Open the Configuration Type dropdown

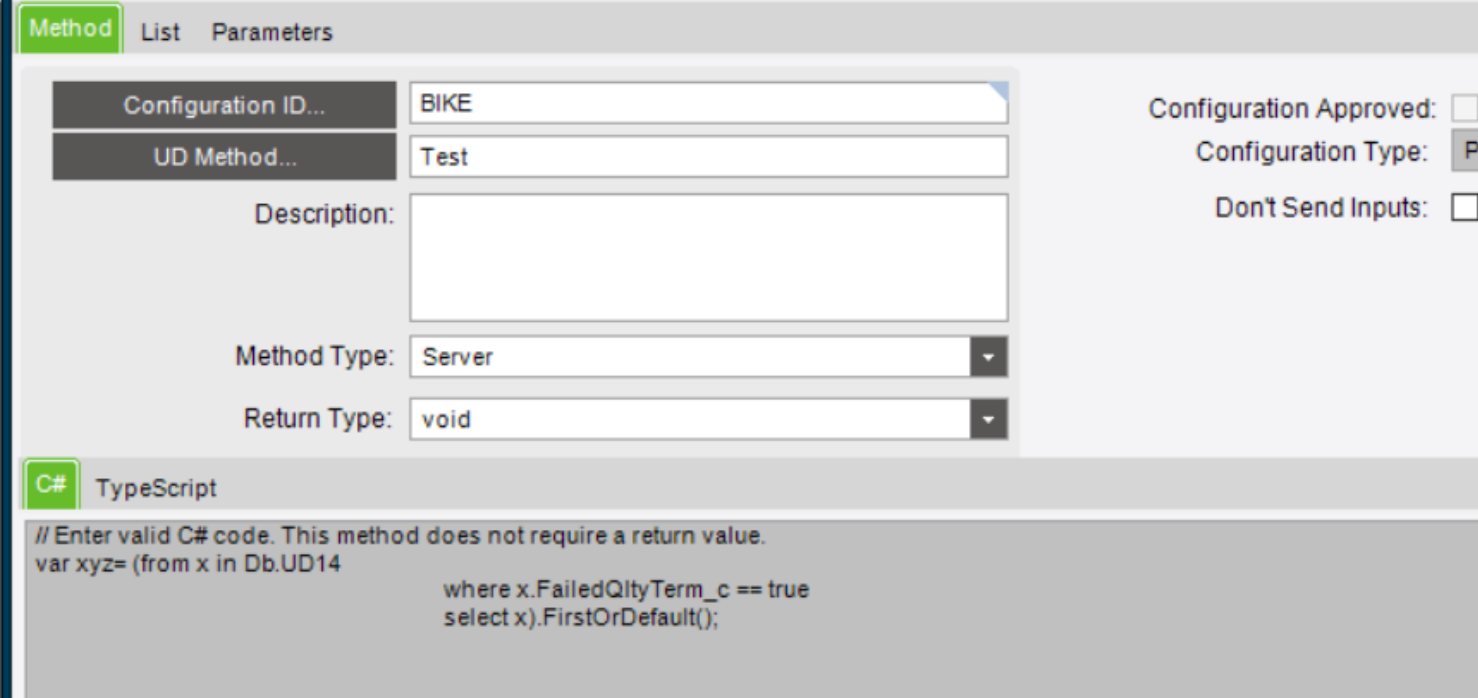tap(1466, 152)
